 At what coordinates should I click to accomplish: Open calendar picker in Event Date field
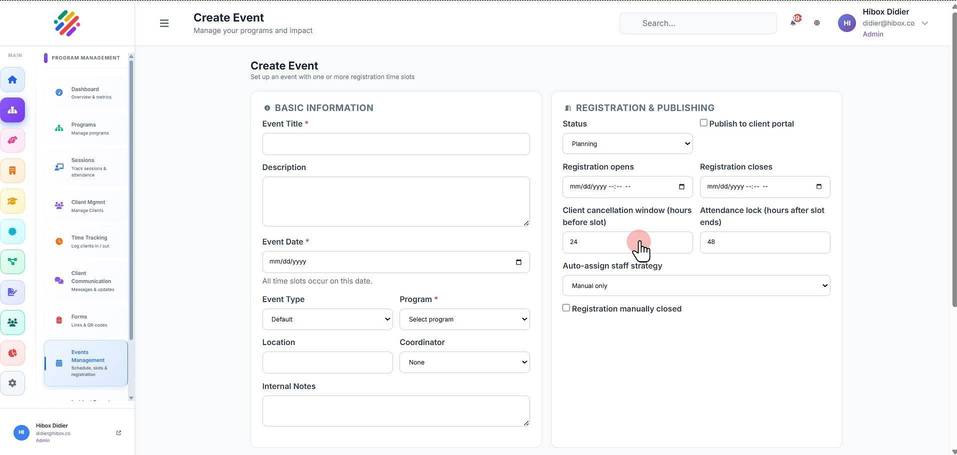click(518, 261)
